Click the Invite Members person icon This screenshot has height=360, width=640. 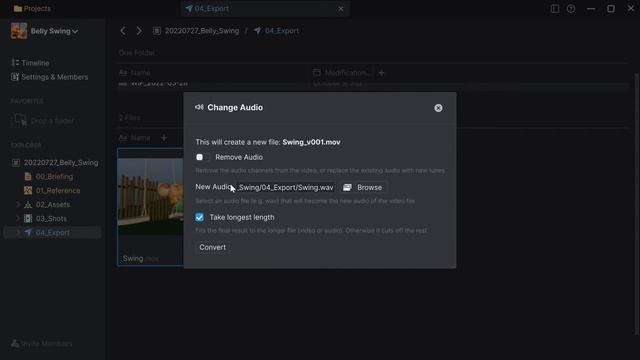click(x=15, y=343)
